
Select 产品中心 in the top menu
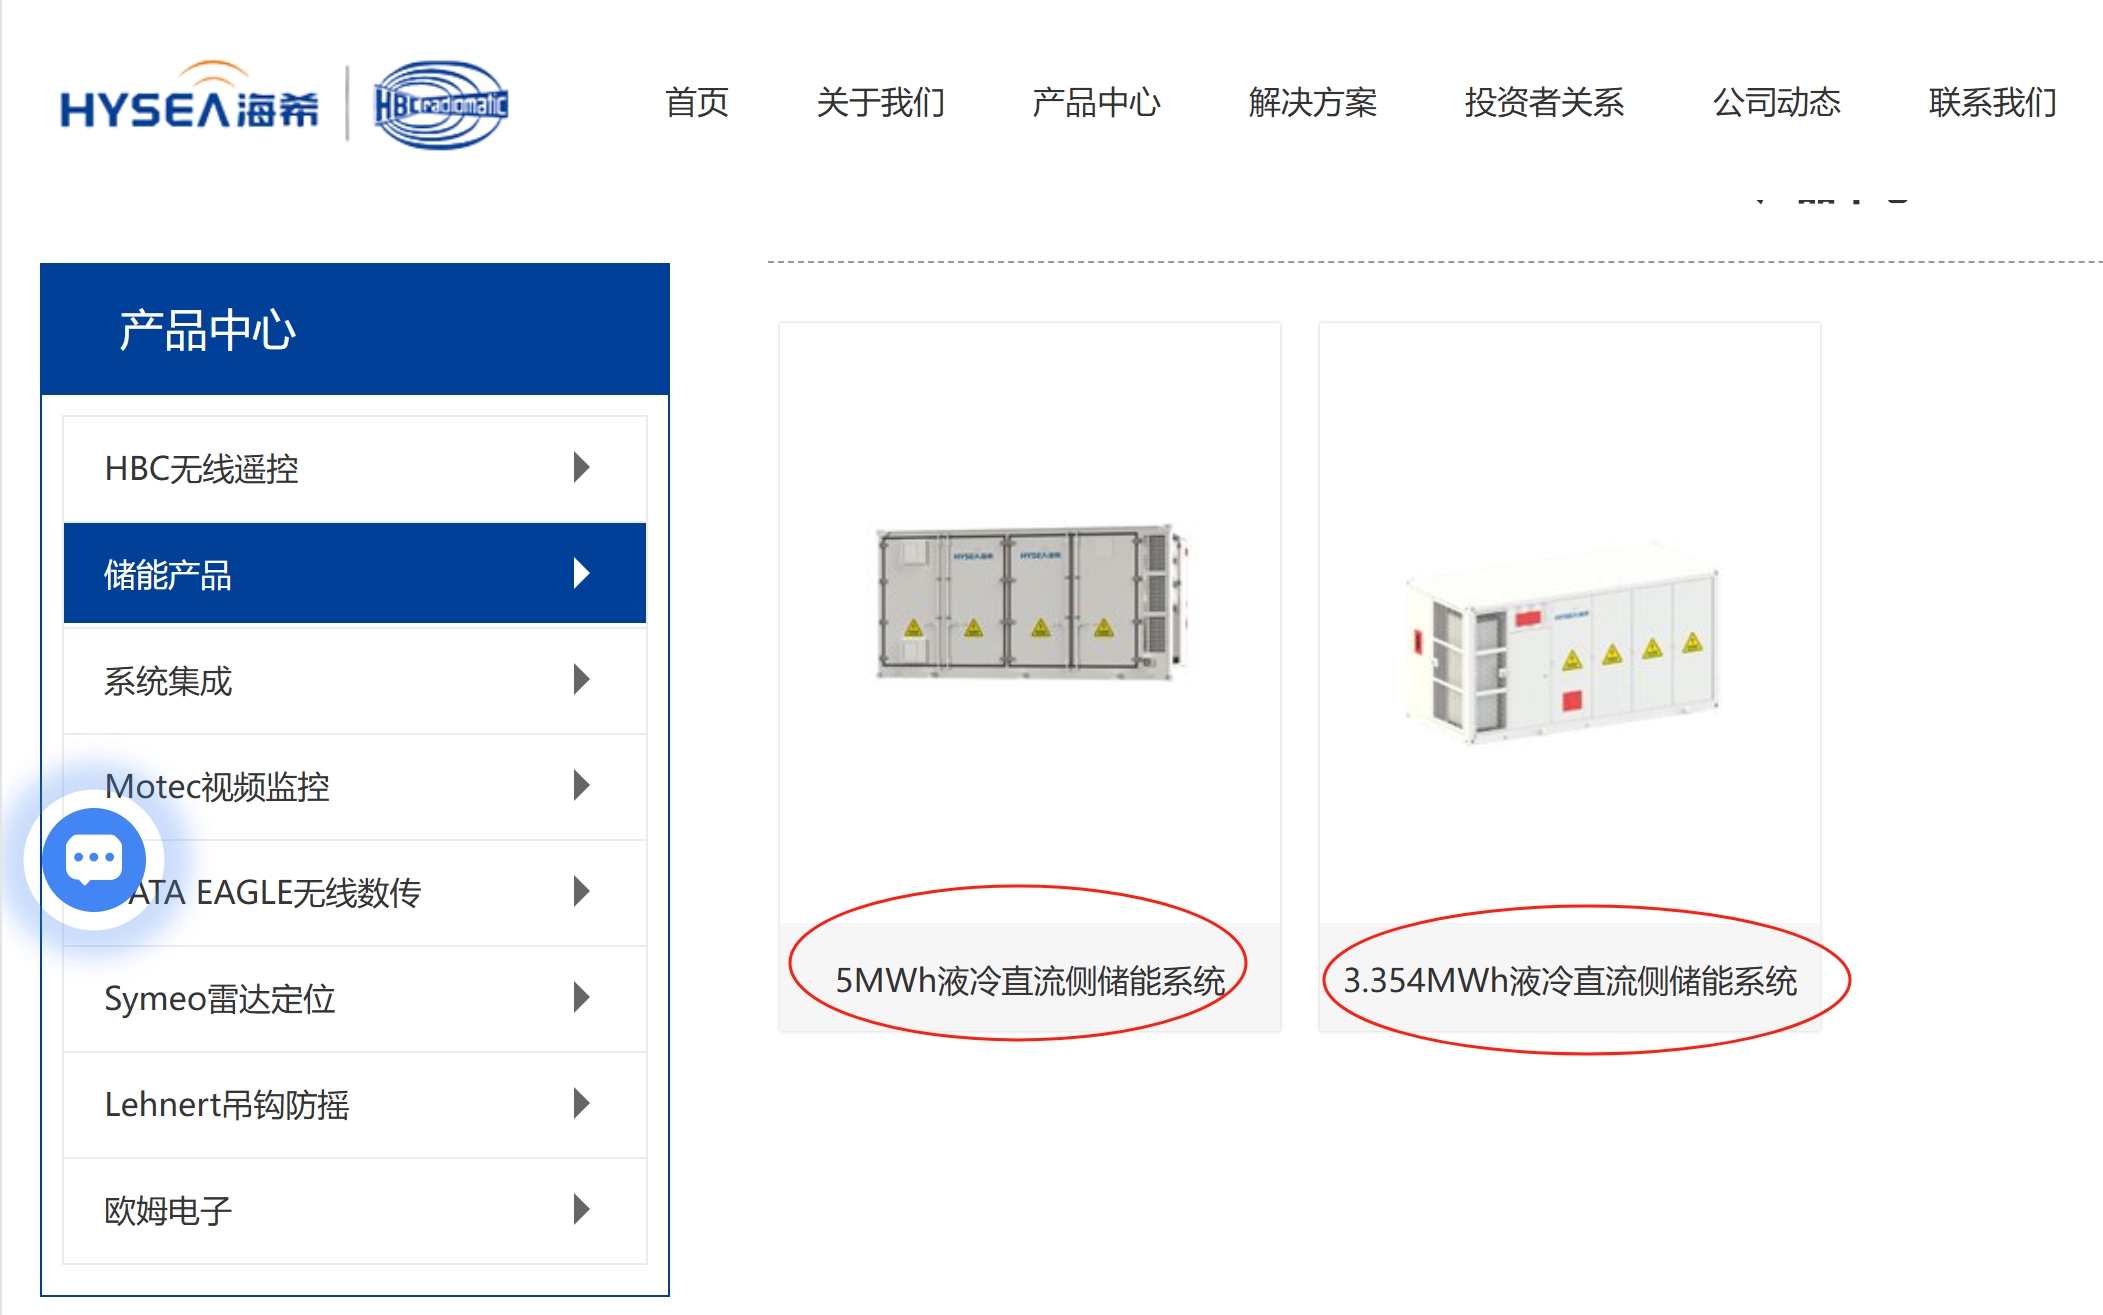click(x=1096, y=102)
